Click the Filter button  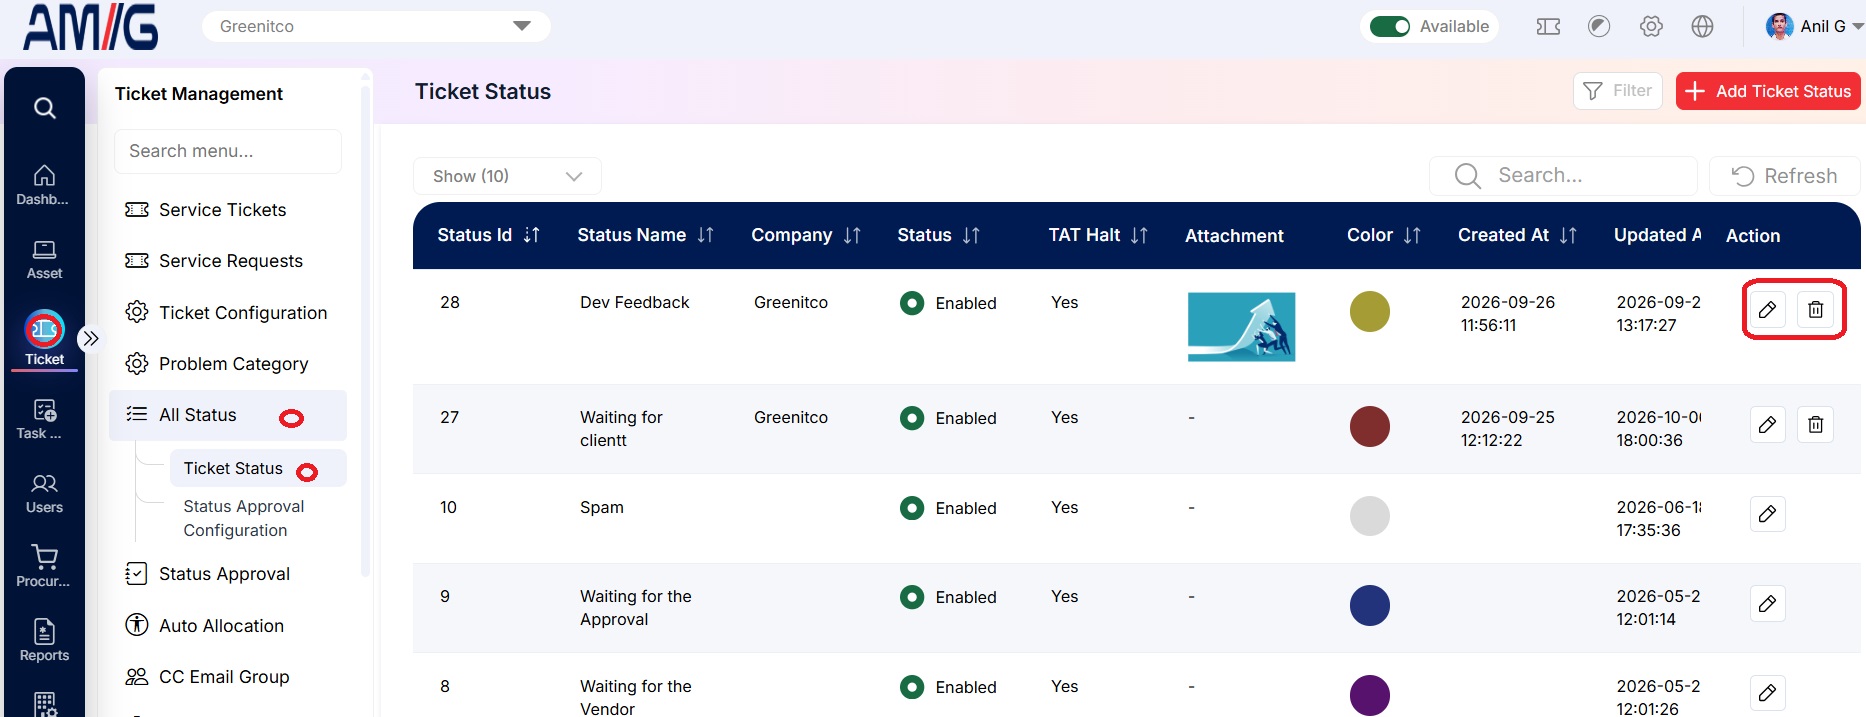click(x=1617, y=91)
